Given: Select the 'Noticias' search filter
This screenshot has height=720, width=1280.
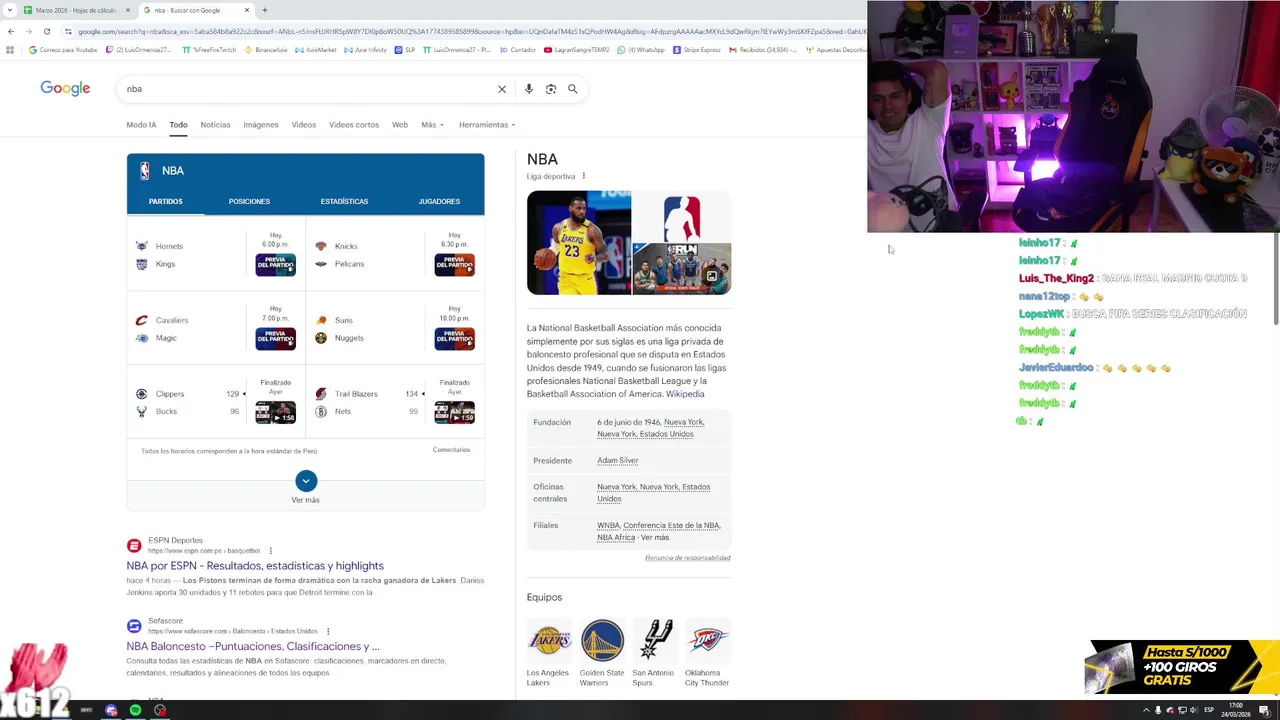Looking at the screenshot, I should pyautogui.click(x=215, y=125).
